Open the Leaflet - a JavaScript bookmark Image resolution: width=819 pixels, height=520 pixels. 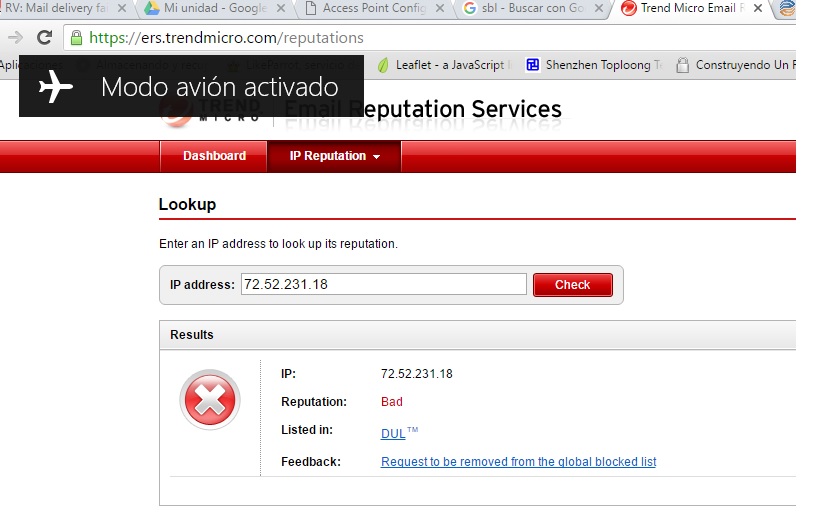[446, 65]
